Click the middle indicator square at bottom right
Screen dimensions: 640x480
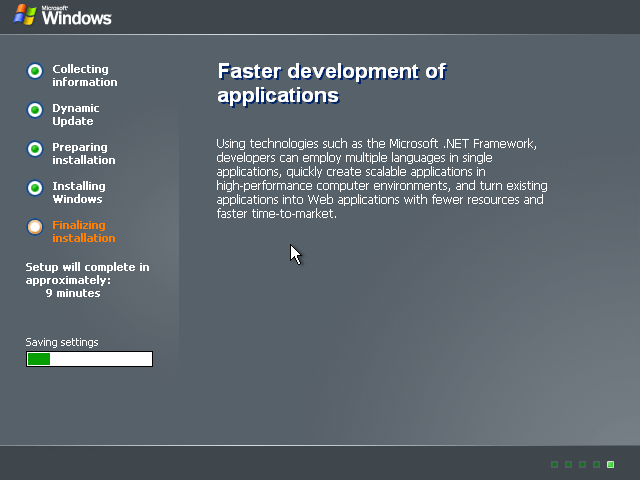(x=582, y=464)
